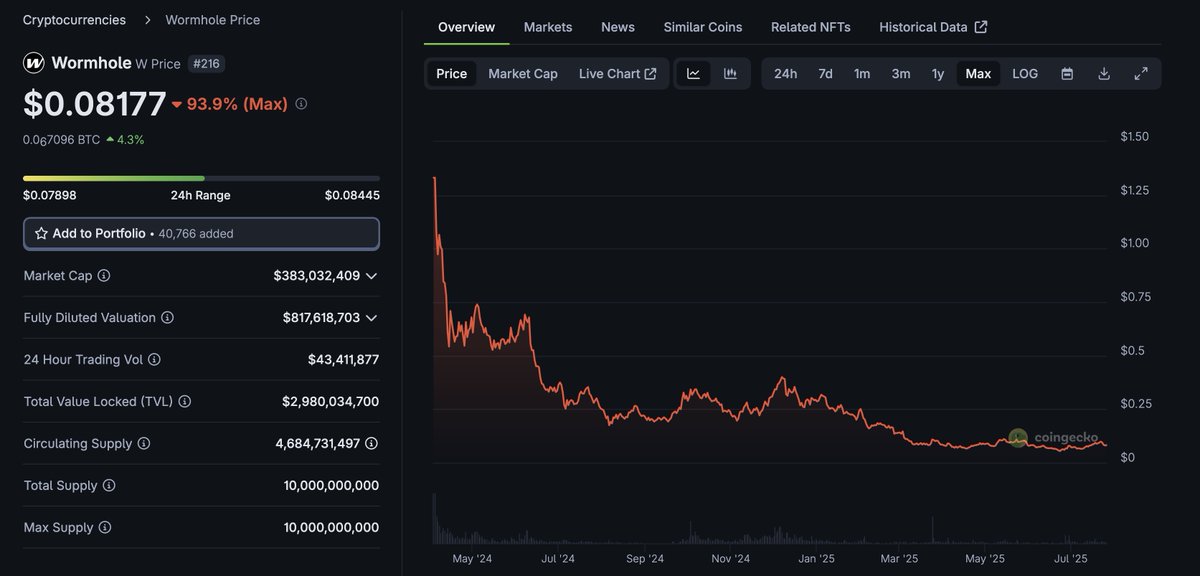Set chart range to 1m

pyautogui.click(x=862, y=73)
